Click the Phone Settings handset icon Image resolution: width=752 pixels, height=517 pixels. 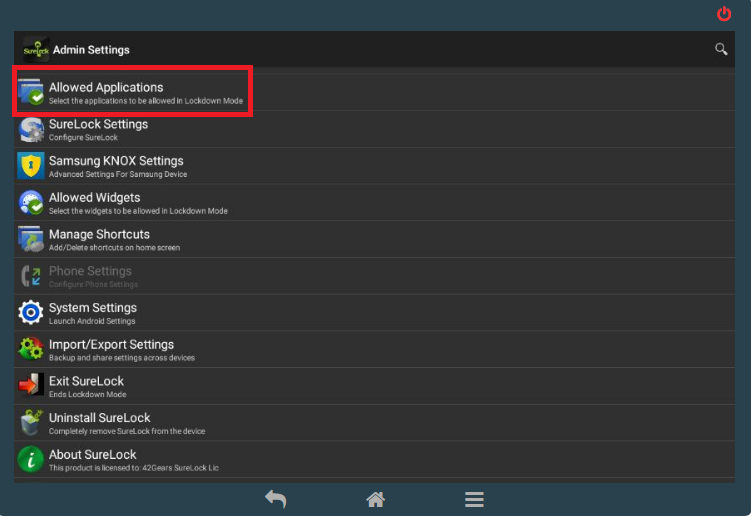coord(31,276)
